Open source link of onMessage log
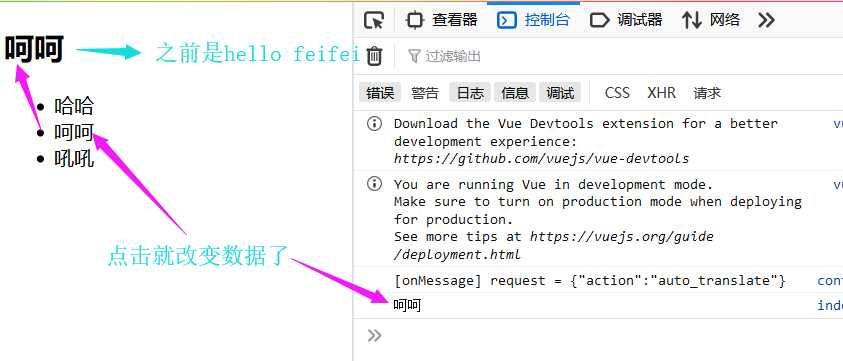Image resolution: width=843 pixels, height=361 pixels. pos(830,281)
